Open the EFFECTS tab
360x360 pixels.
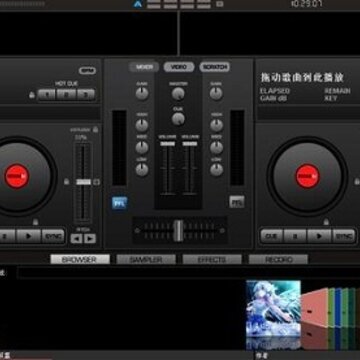[212, 259]
